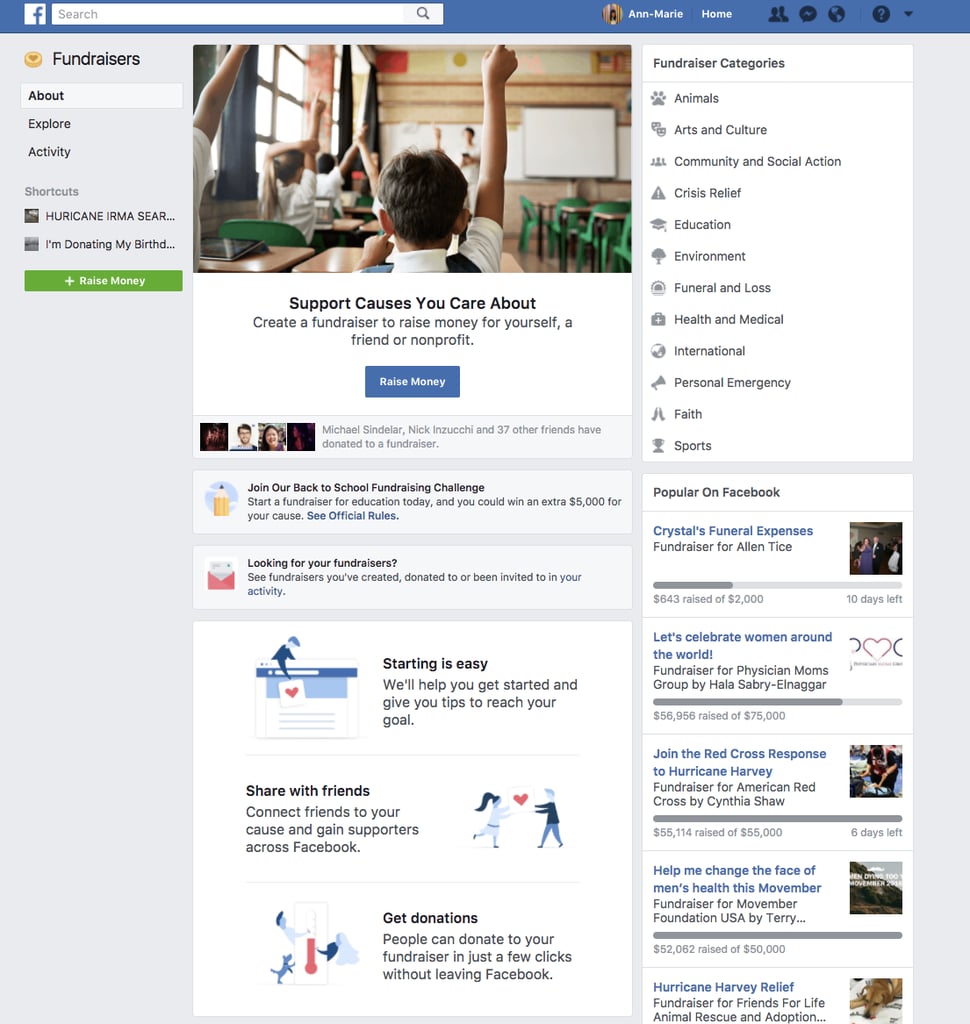Screen dimensions: 970x1024
Task: Click the Hurricane Harvey Relief dog thumbnail
Action: (x=876, y=1000)
